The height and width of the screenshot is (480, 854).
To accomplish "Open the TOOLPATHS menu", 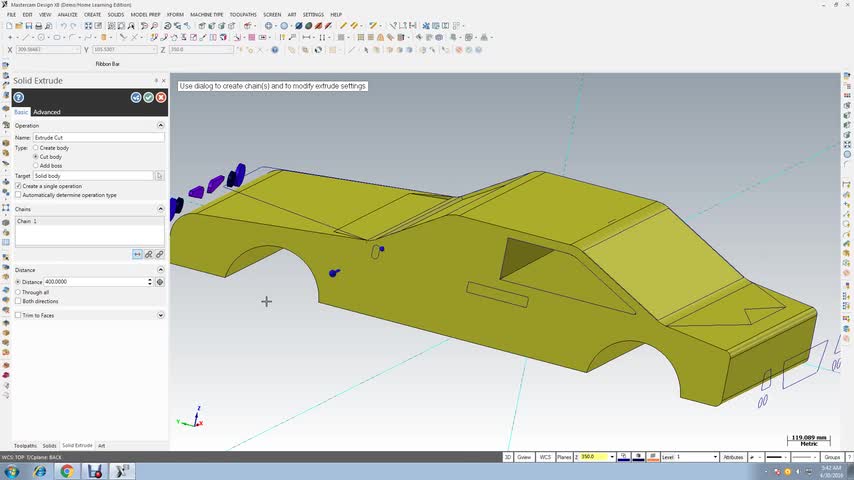I will click(x=243, y=15).
